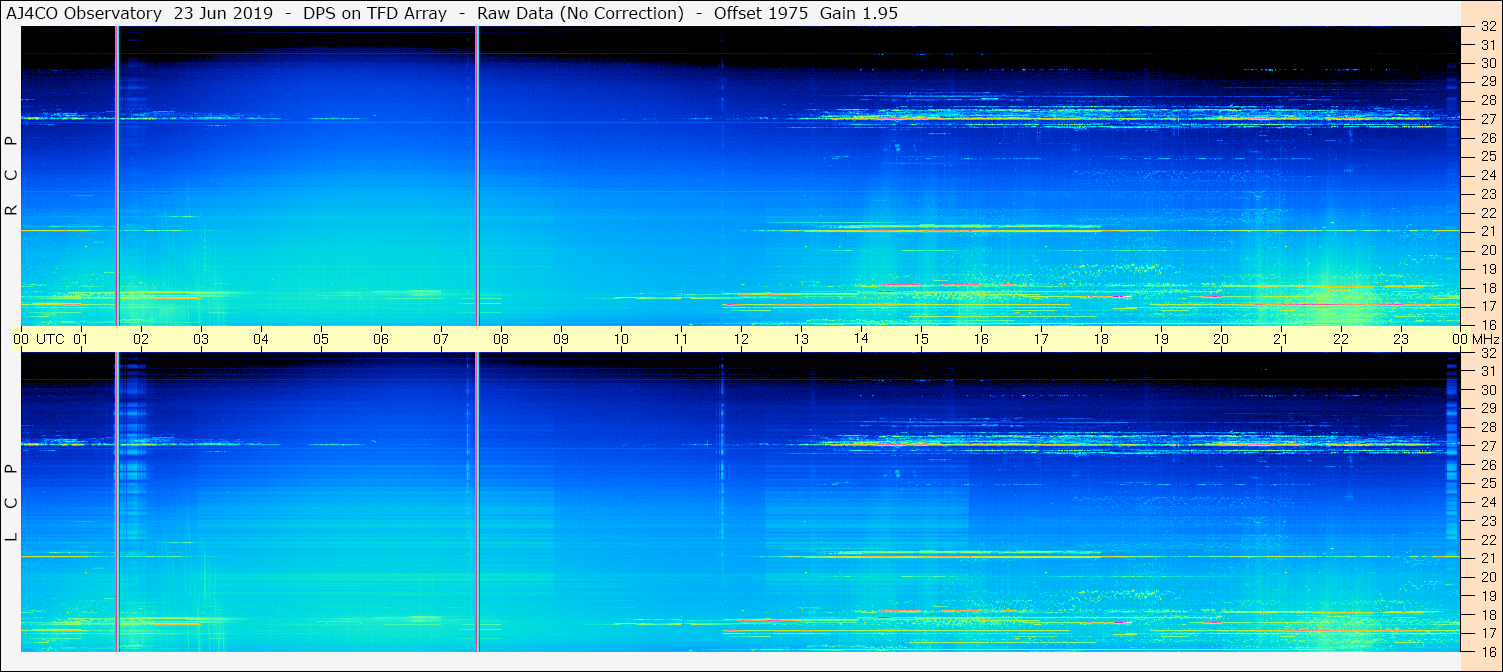
Task: Click the 22 hour tick label
Action: pyautogui.click(x=1341, y=339)
